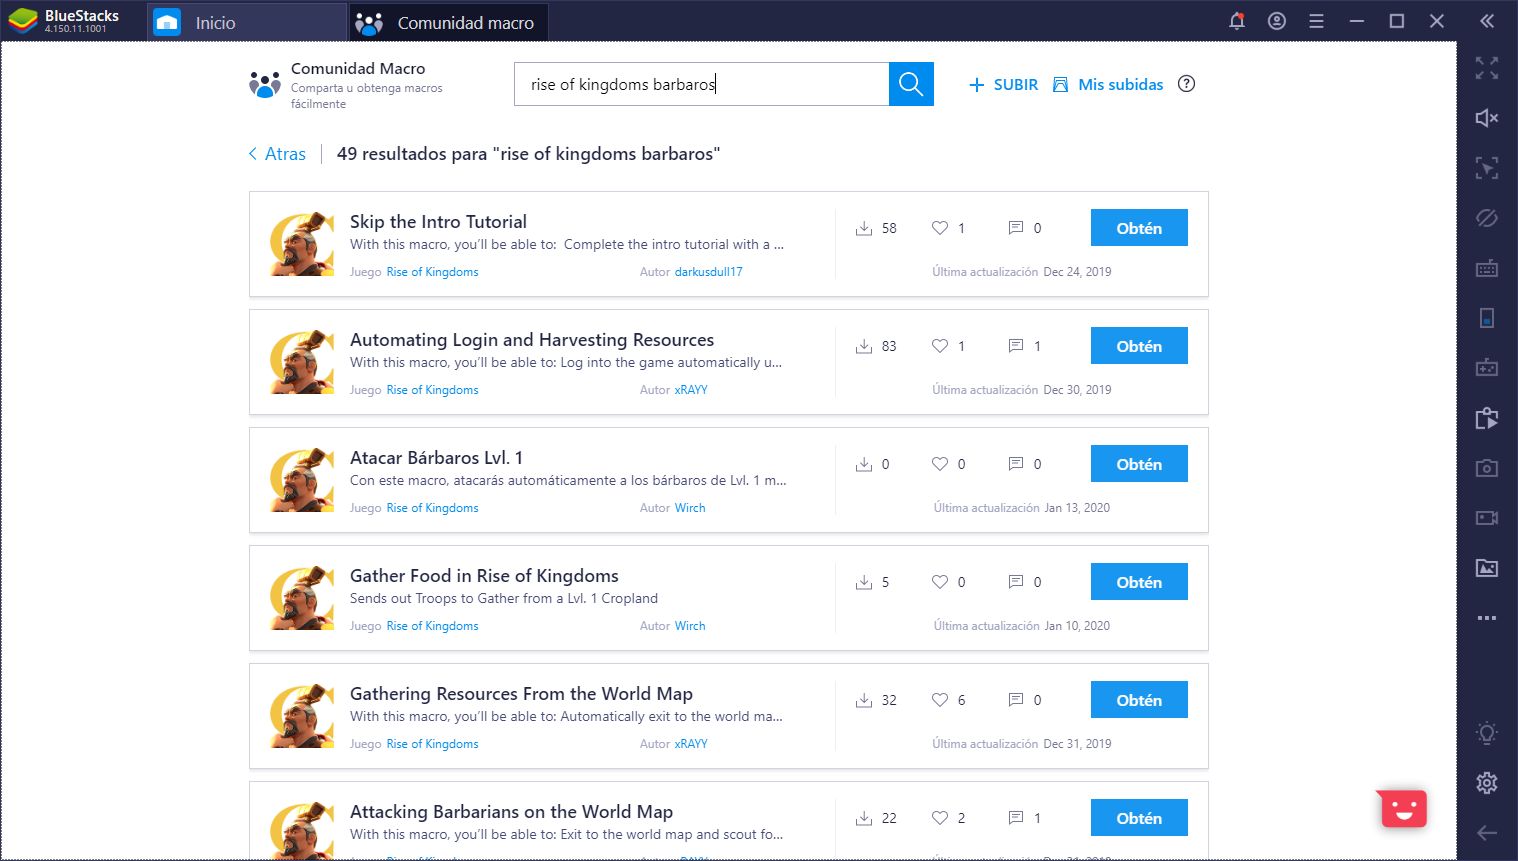Click Obtén for Skip the Intro Tutorial

tap(1139, 228)
